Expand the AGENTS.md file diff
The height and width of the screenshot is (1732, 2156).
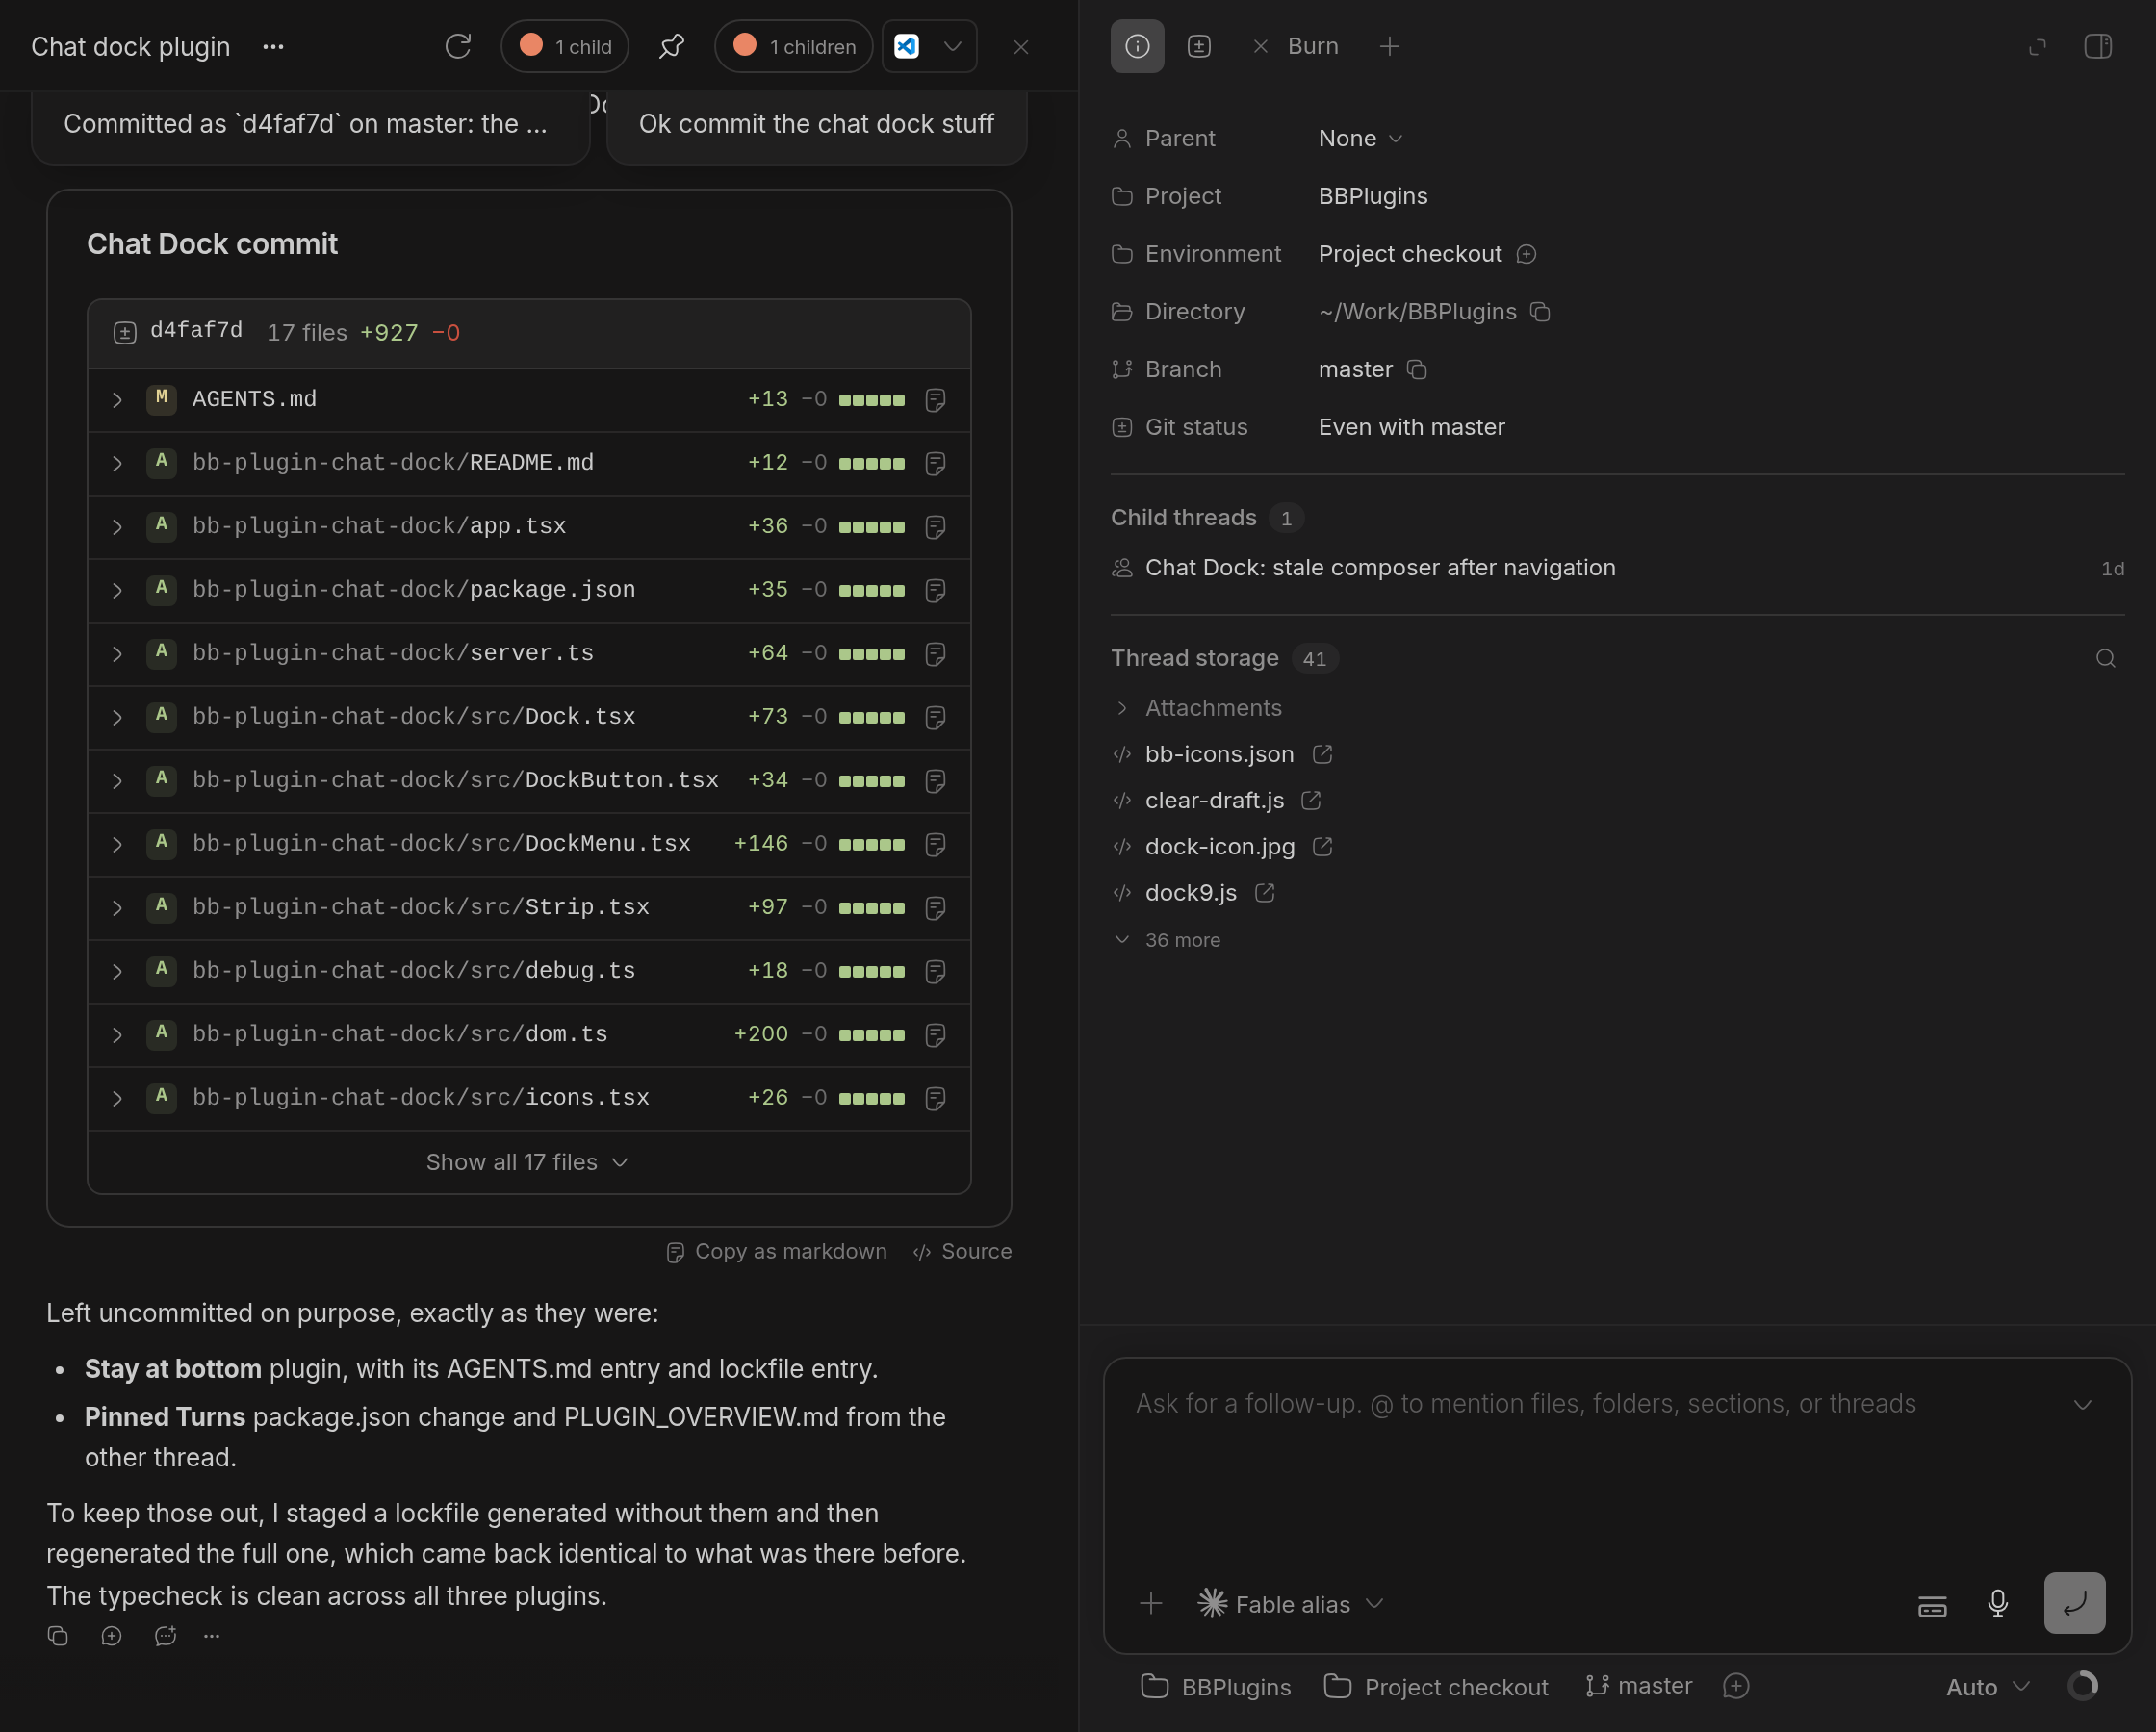pyautogui.click(x=117, y=400)
